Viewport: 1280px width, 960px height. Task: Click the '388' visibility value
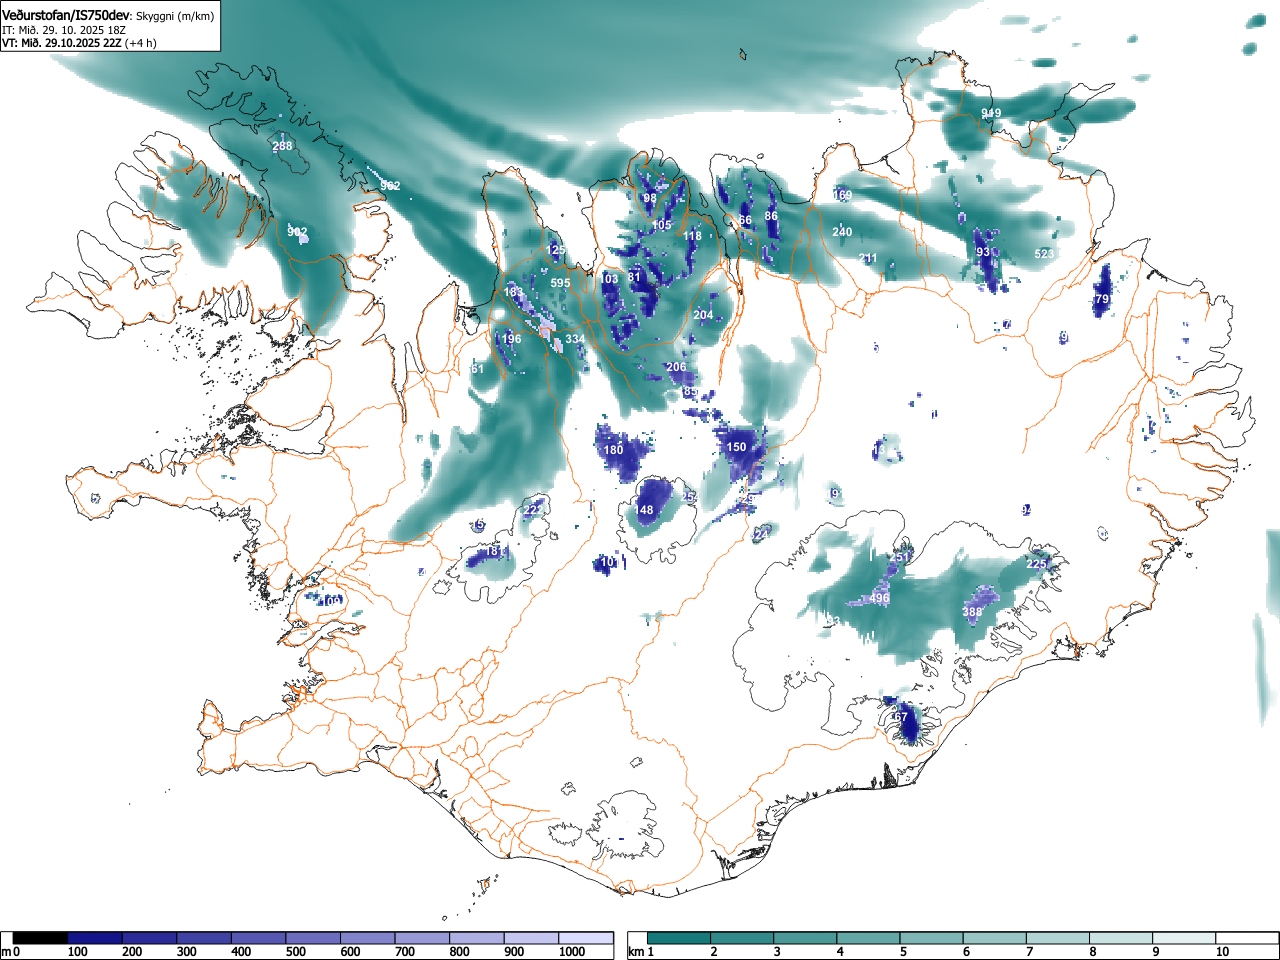pos(972,612)
